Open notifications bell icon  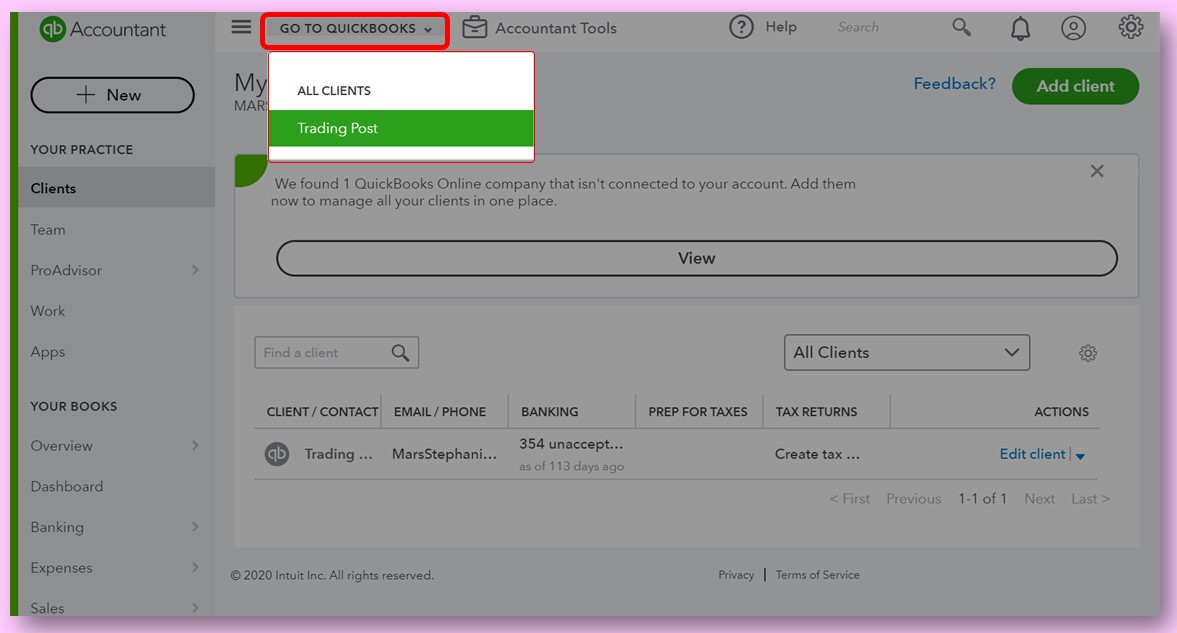pyautogui.click(x=1019, y=29)
